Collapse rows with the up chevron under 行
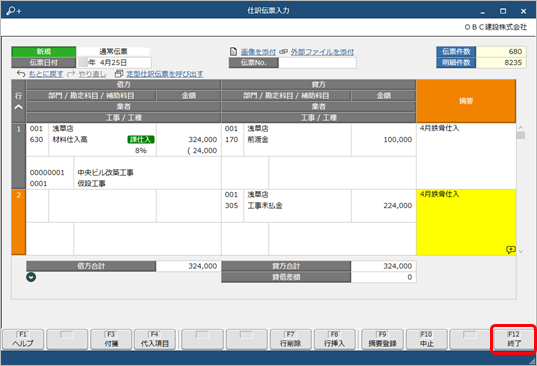This screenshot has height=366, width=537. [18, 107]
